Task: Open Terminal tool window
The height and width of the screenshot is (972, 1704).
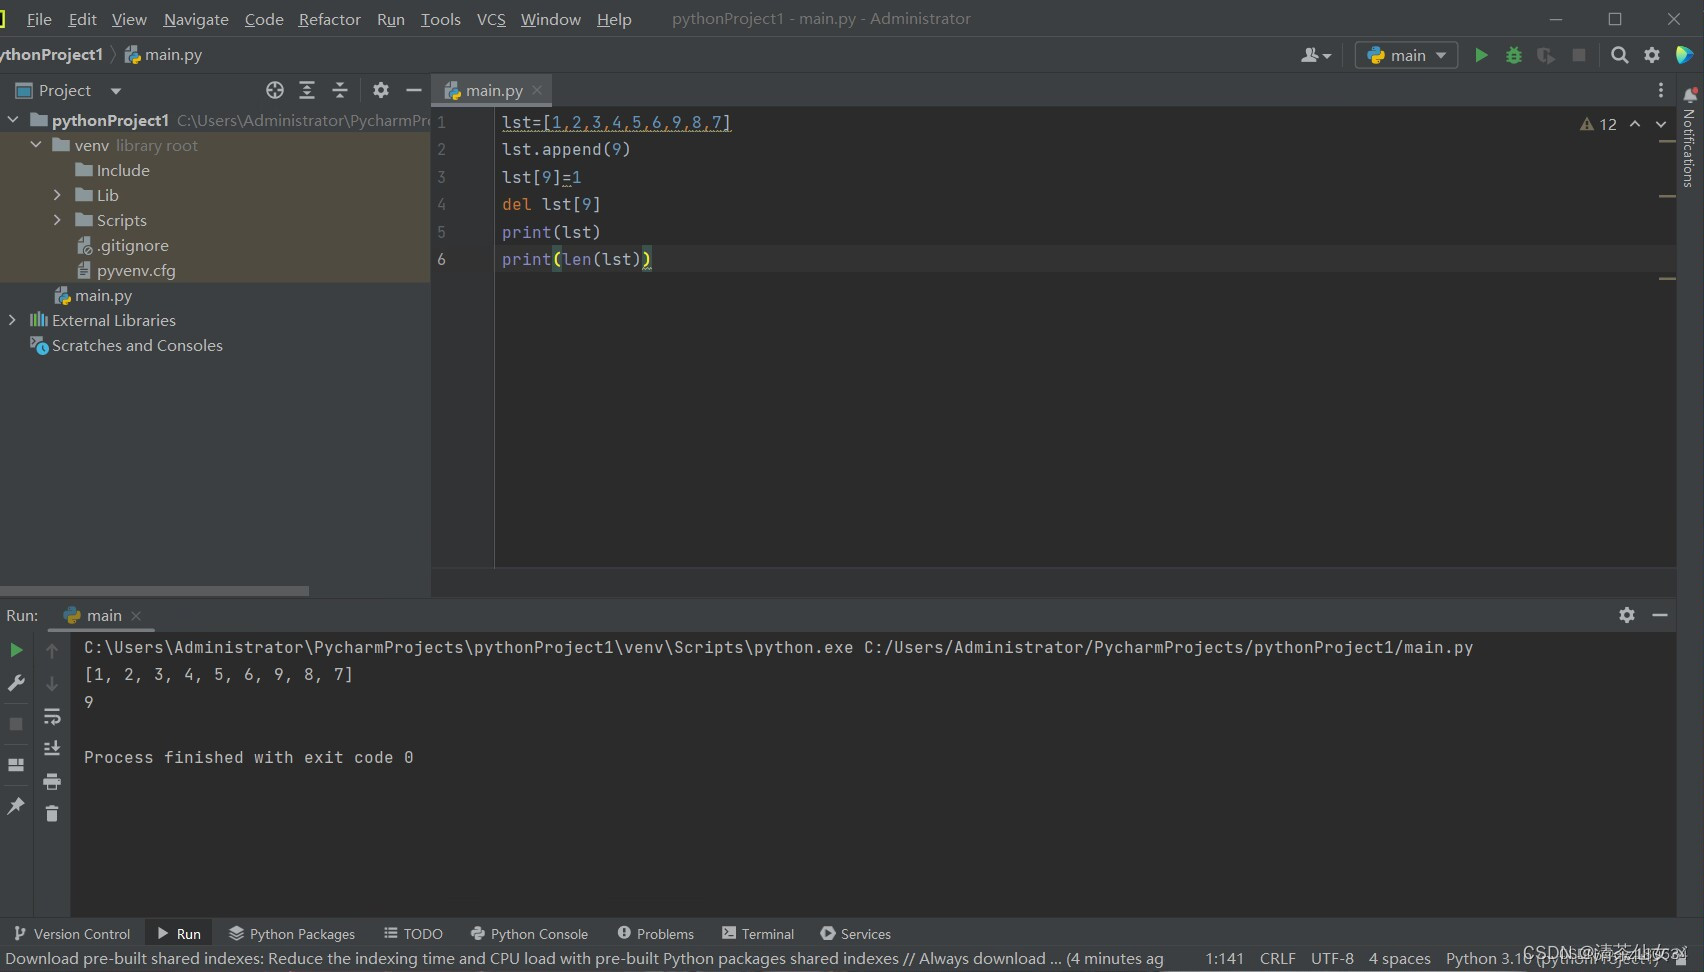Action: pyautogui.click(x=758, y=933)
